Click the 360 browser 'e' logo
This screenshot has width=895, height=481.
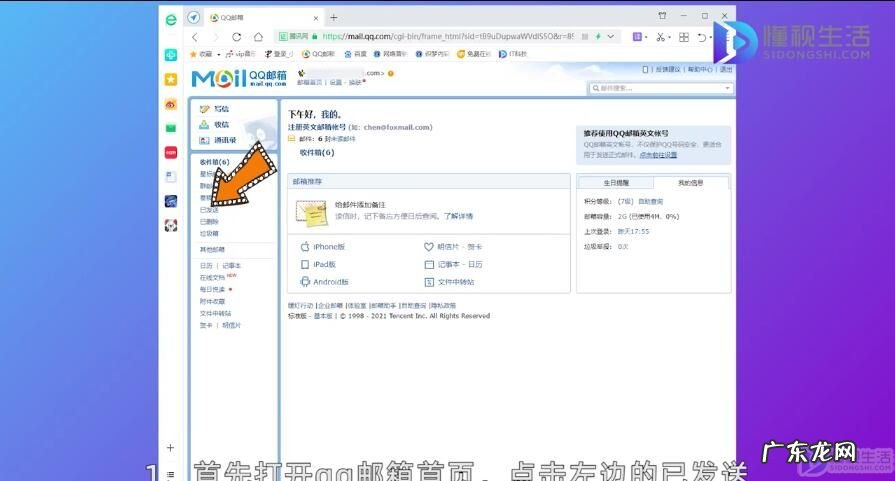[171, 20]
